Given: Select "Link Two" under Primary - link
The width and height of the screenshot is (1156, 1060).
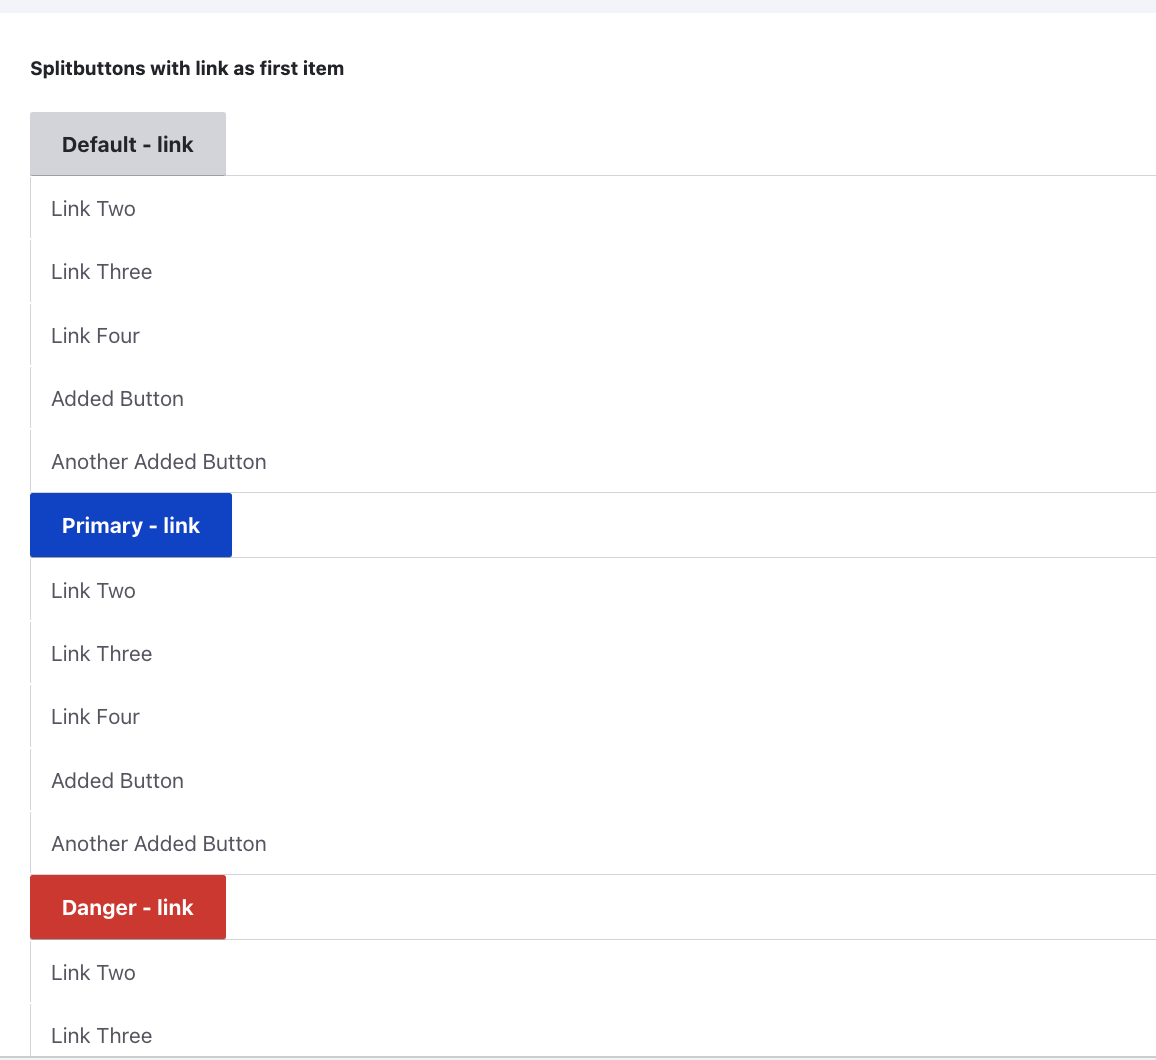Looking at the screenshot, I should [x=93, y=590].
